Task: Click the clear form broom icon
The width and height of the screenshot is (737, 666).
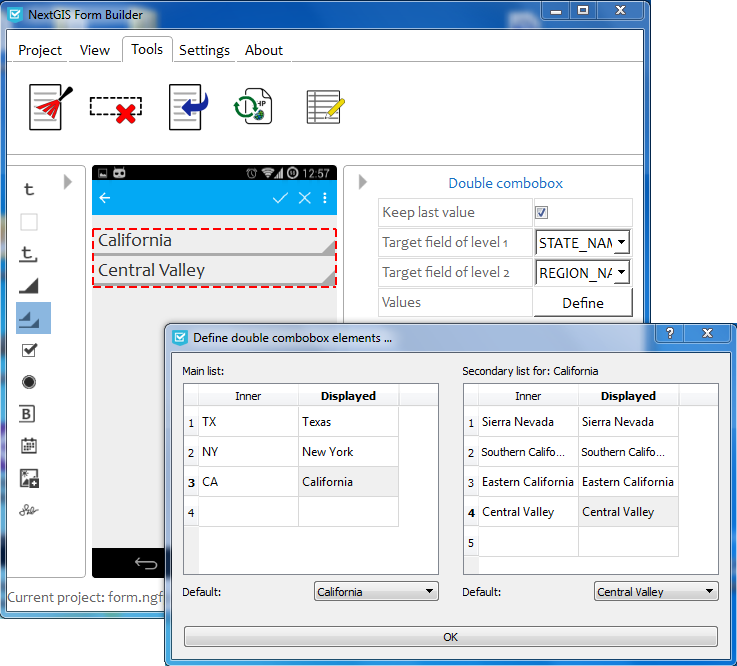Action: [51, 107]
